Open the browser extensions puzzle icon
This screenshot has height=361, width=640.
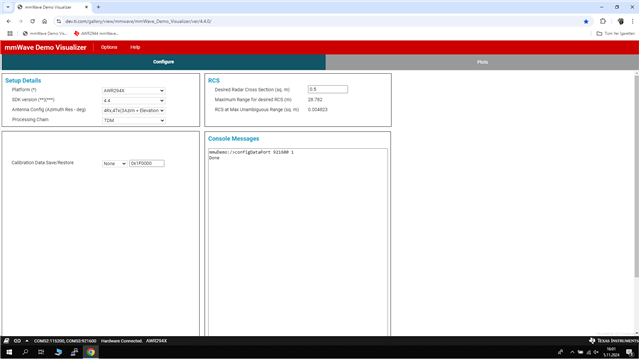pos(603,21)
